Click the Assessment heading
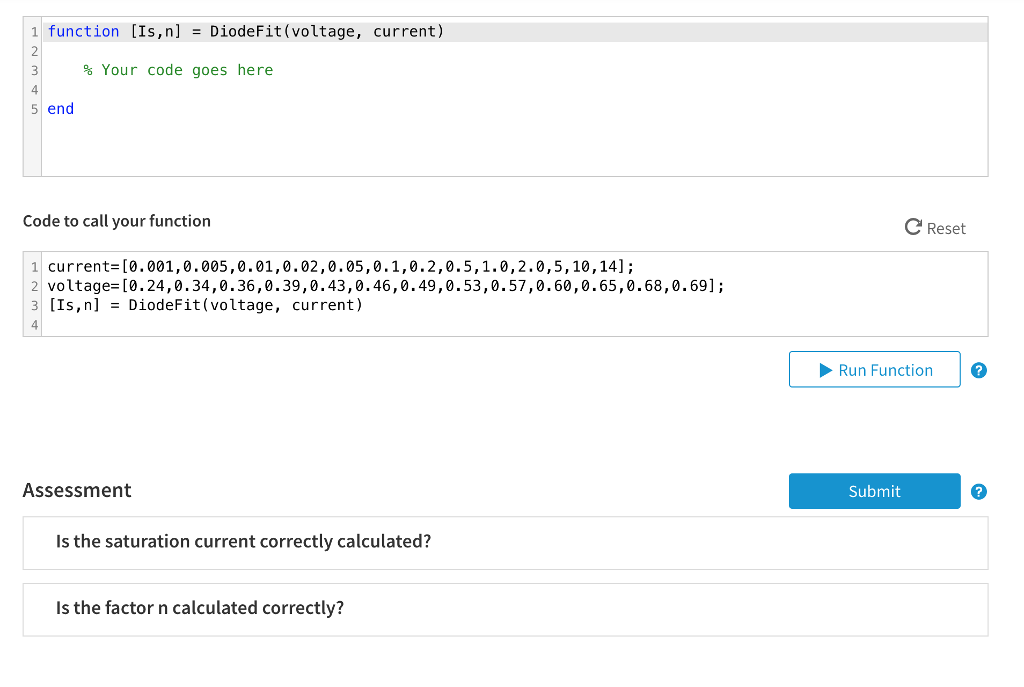Image resolution: width=1024 pixels, height=687 pixels. click(77, 490)
